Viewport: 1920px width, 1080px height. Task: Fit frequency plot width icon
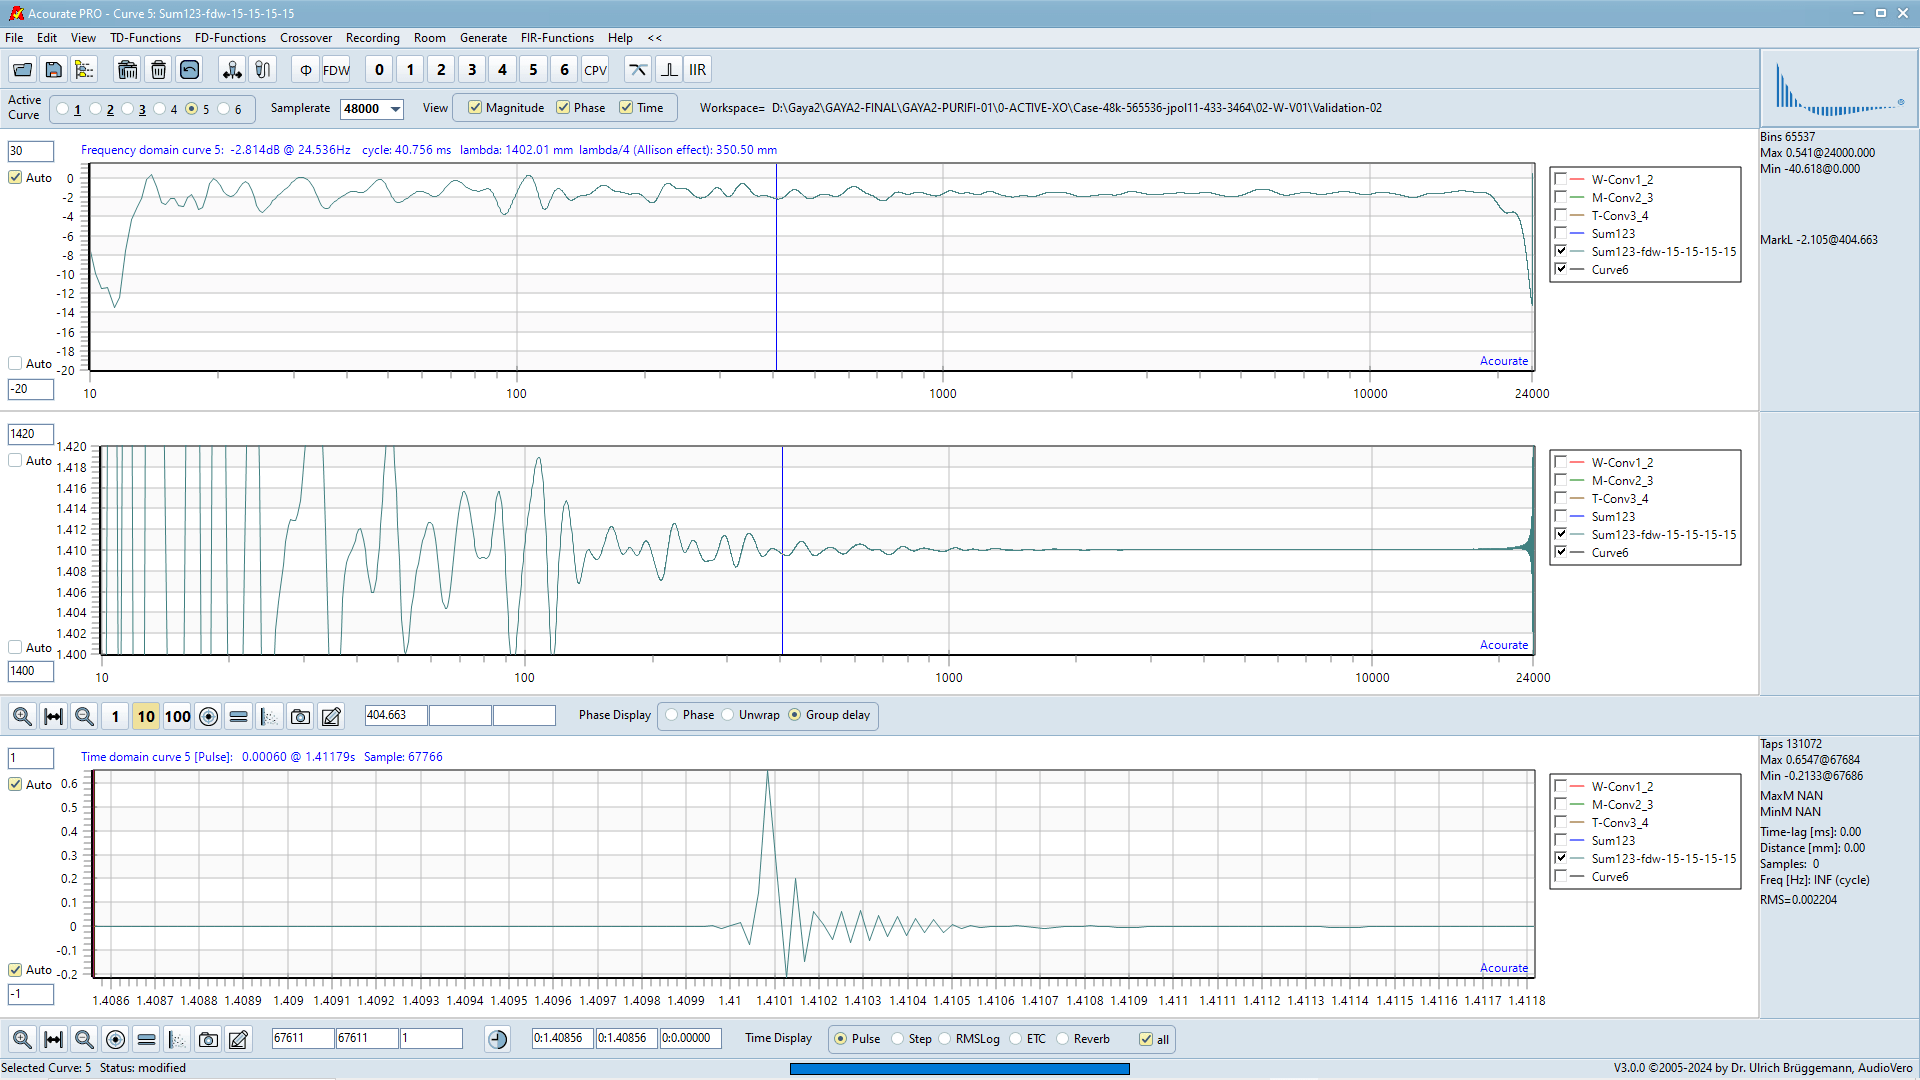(54, 716)
